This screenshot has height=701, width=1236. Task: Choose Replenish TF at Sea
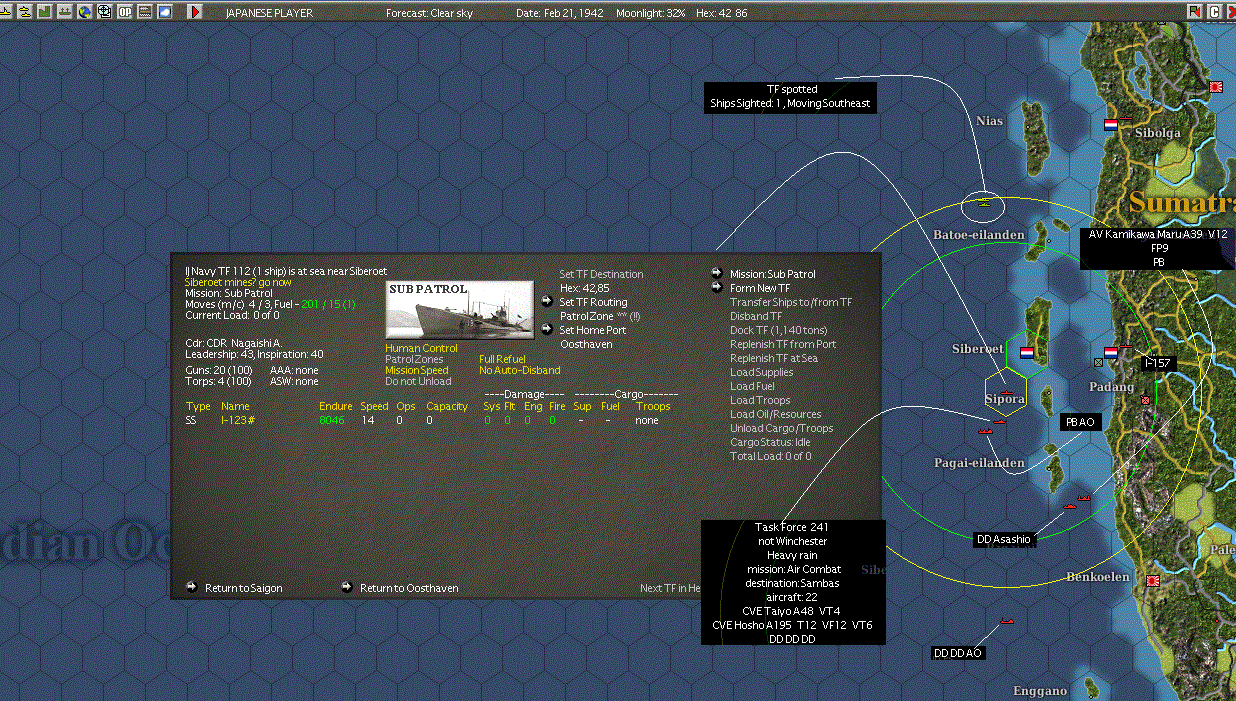click(x=774, y=358)
